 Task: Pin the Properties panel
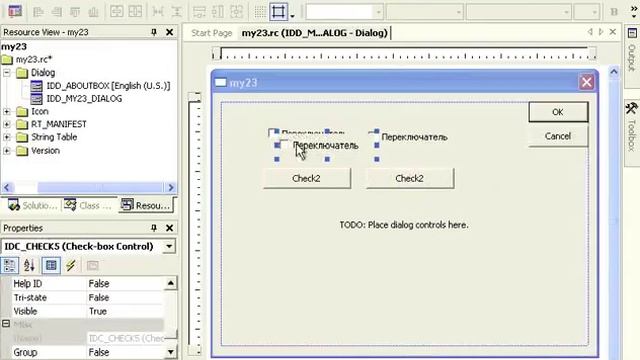154,228
